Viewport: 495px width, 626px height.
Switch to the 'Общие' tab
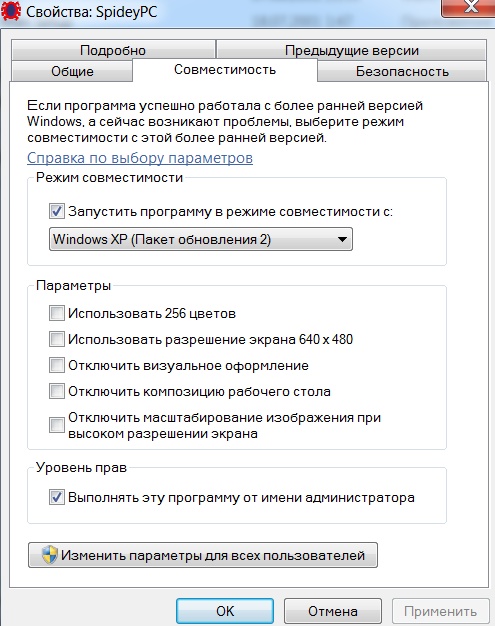[x=72, y=71]
